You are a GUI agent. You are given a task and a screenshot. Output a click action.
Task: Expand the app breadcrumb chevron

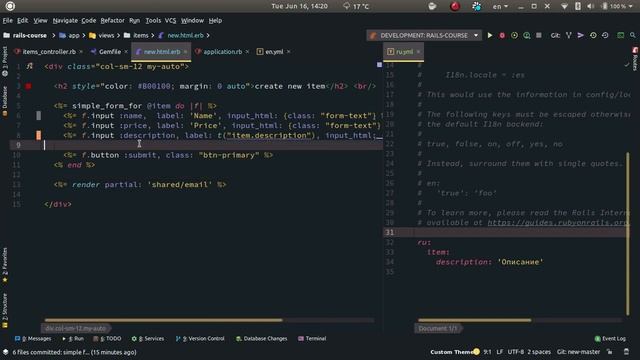84,36
